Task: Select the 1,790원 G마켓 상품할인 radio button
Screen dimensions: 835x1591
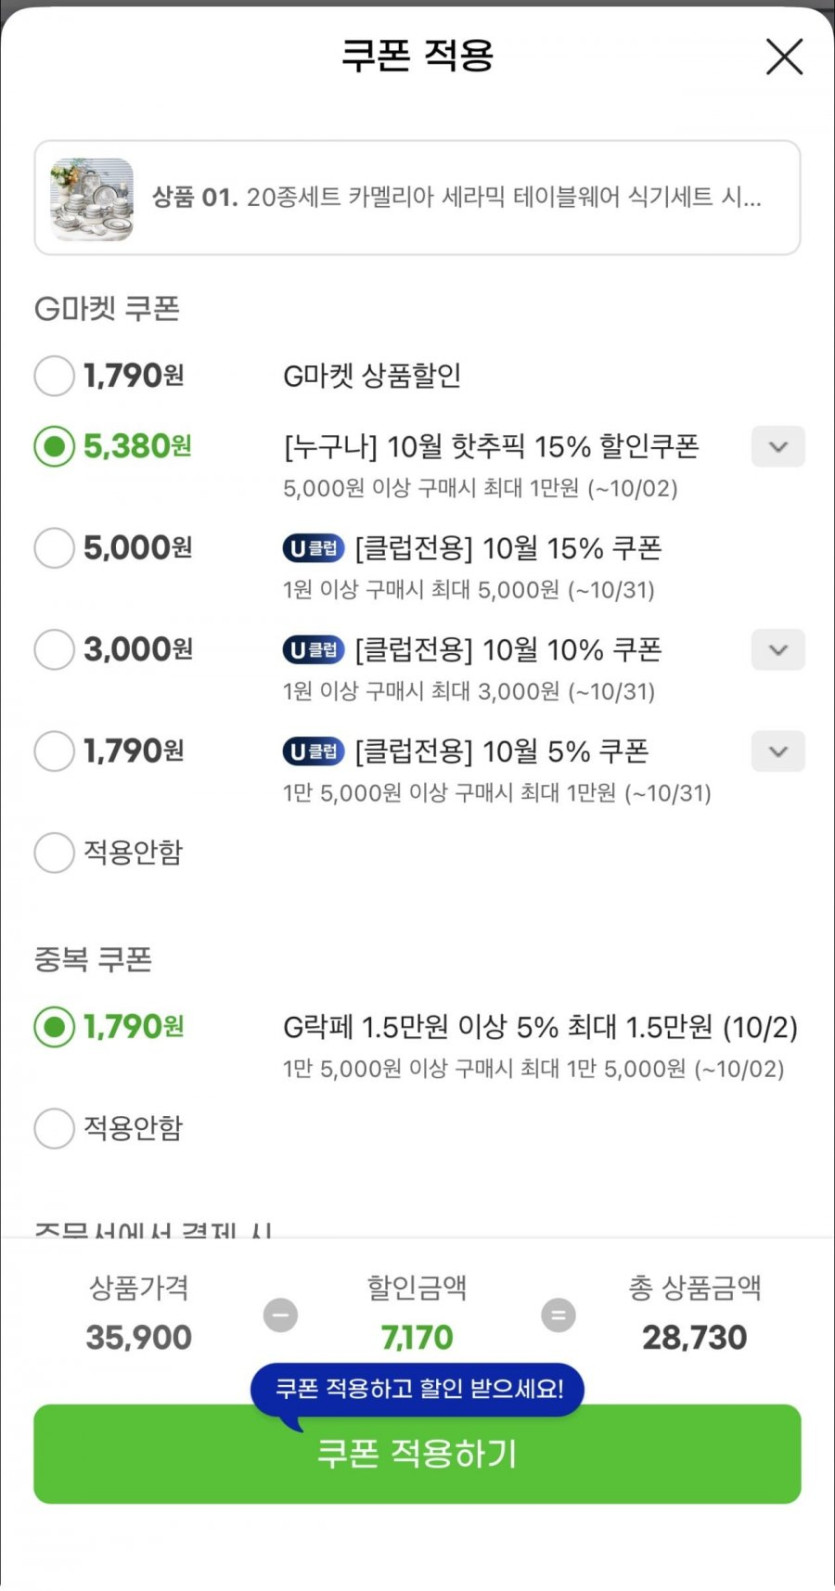Action: [x=54, y=376]
